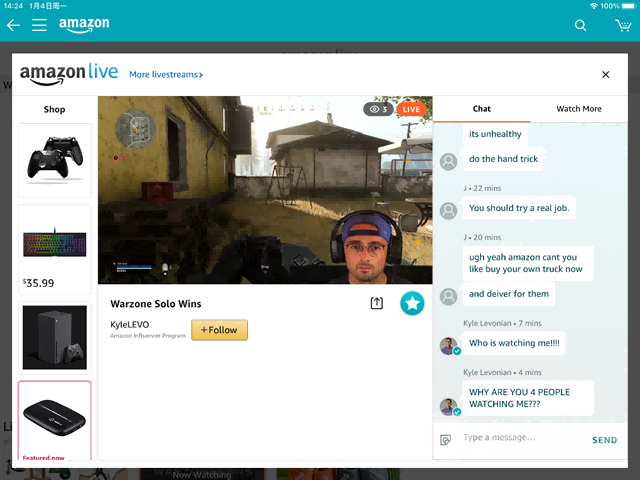Viewport: 640px width, 480px height.
Task: Open the shopping cart
Action: 623,26
